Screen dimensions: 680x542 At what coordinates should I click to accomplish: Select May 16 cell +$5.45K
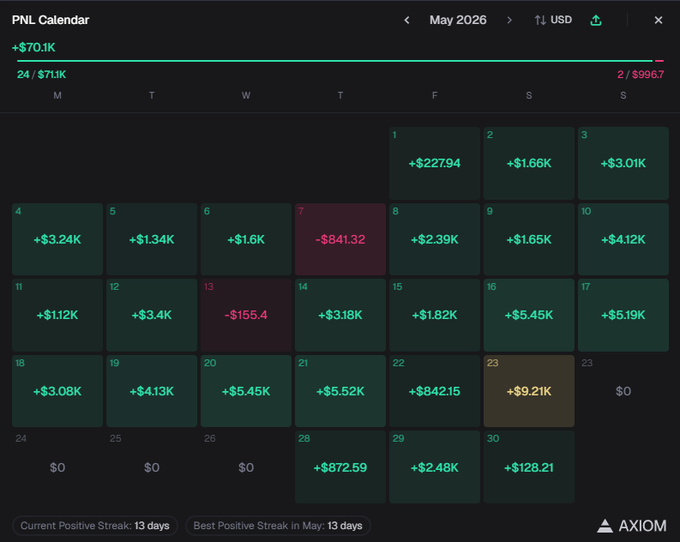(x=529, y=315)
